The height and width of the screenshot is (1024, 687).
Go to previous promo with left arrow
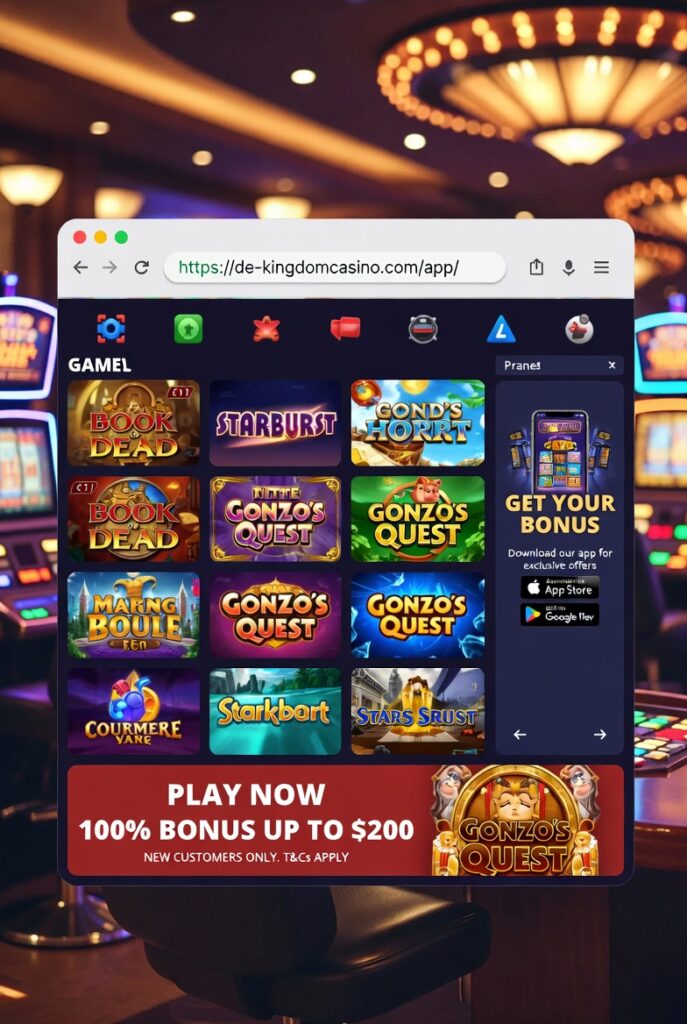pos(520,735)
